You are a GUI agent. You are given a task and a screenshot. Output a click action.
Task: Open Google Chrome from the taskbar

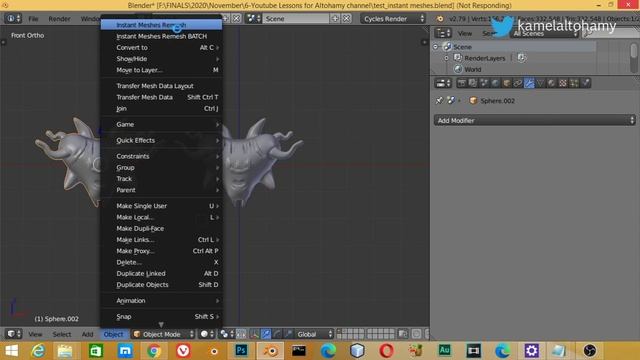coord(154,350)
